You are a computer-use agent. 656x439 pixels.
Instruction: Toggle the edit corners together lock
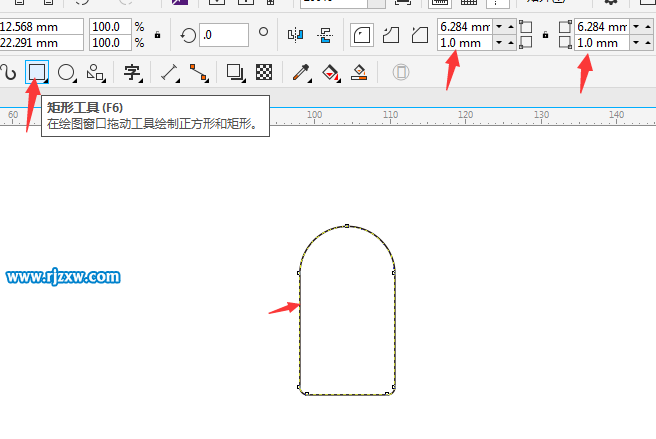[545, 35]
